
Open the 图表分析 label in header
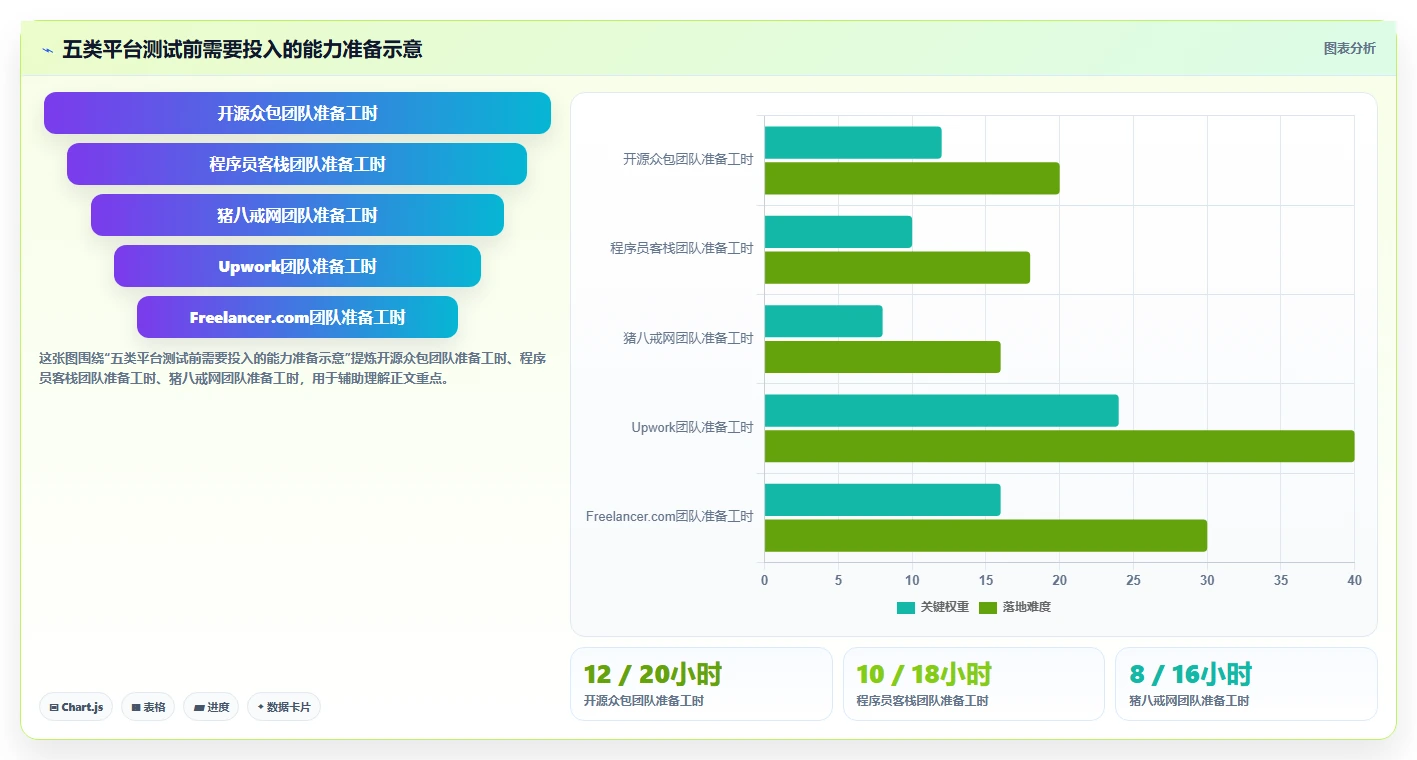tap(1349, 48)
